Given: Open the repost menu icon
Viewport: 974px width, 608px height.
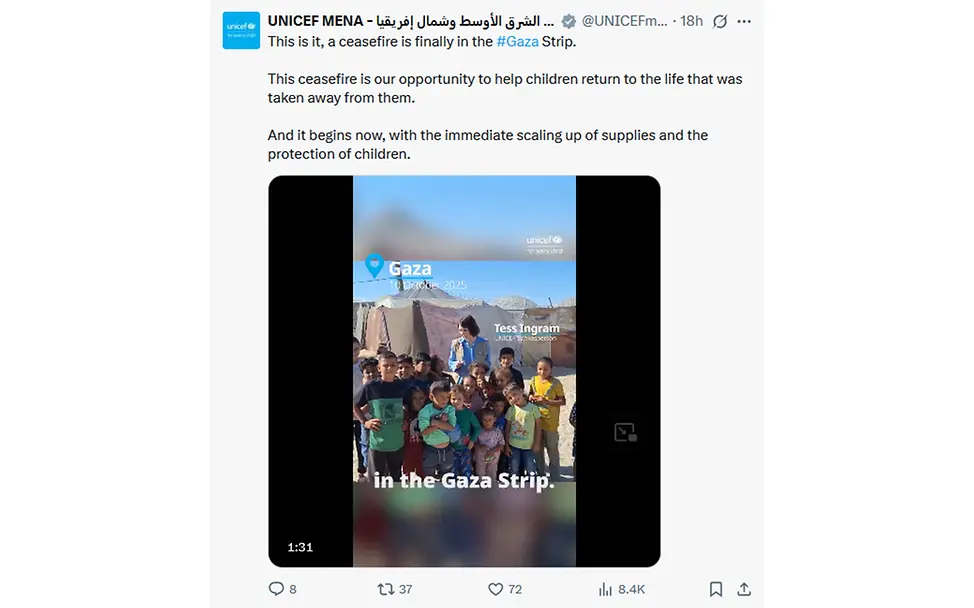Looking at the screenshot, I should tap(385, 589).
